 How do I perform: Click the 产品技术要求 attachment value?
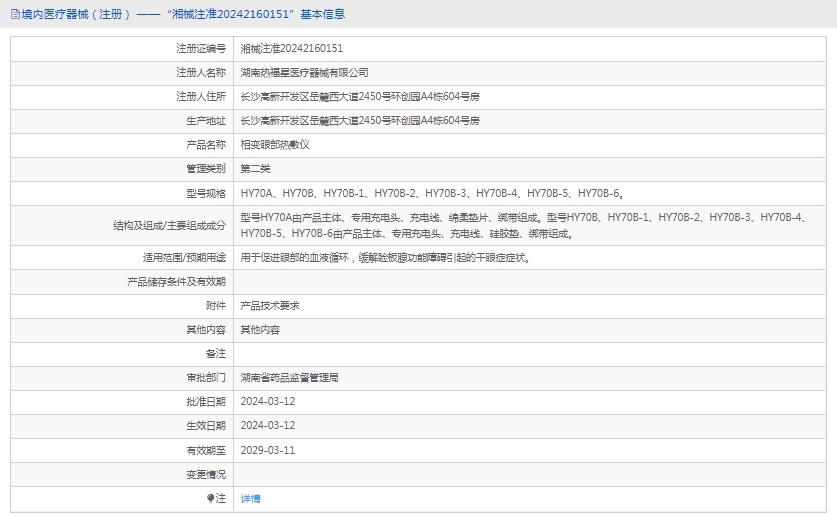[270, 306]
